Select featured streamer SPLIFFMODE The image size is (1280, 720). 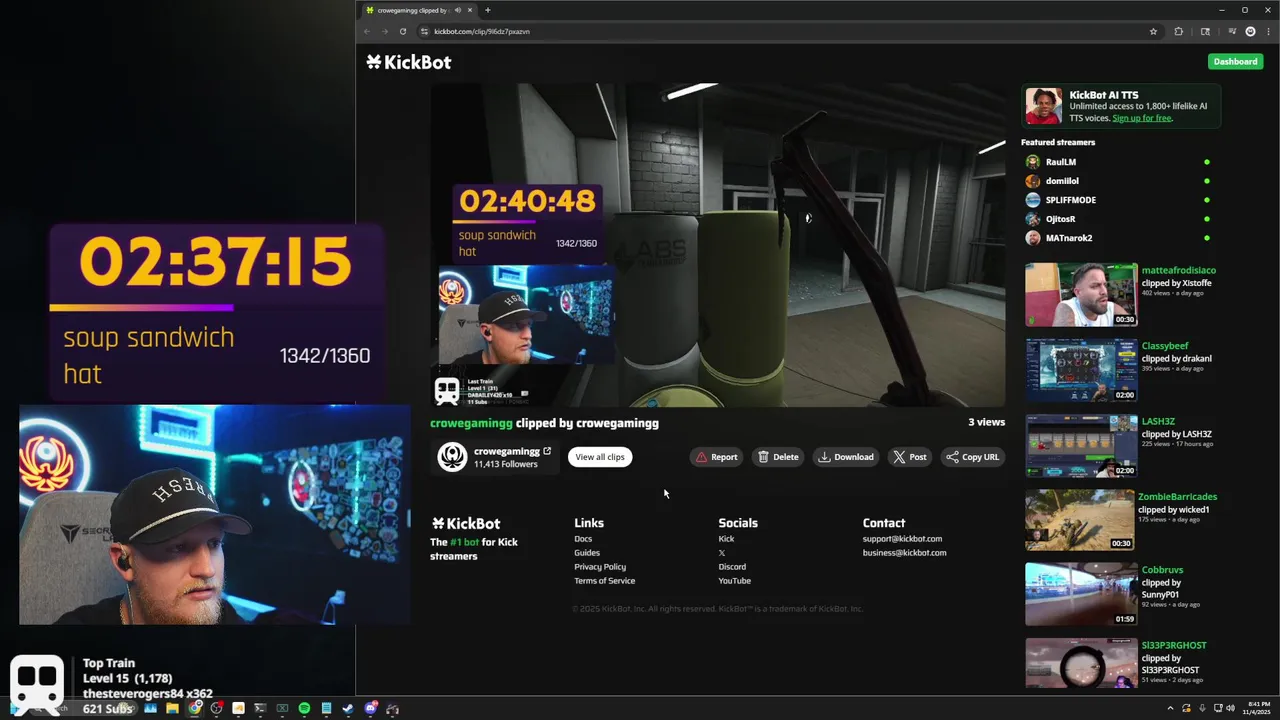click(x=1070, y=200)
